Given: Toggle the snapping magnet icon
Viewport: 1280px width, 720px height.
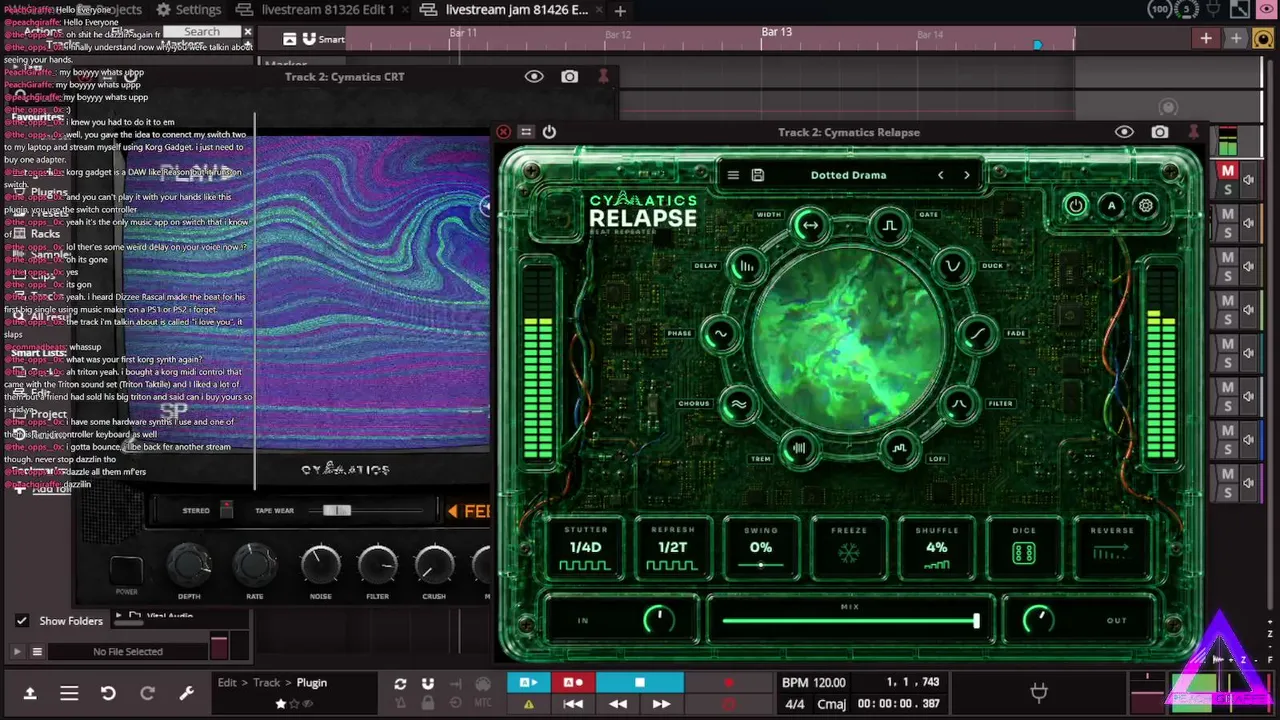Looking at the screenshot, I should click(x=428, y=684).
